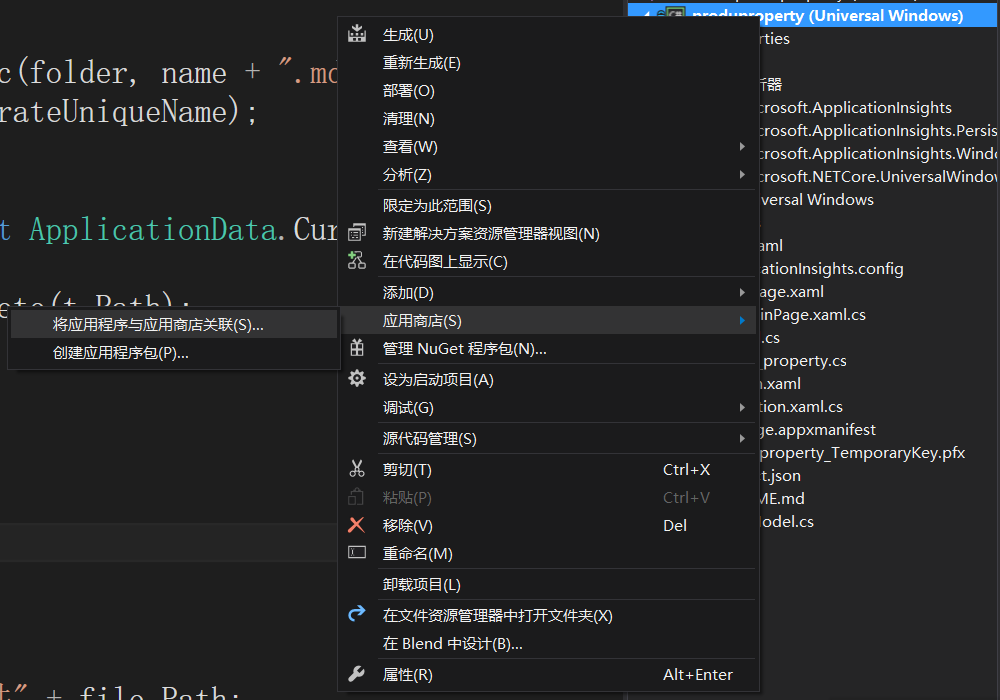Click the gear icon for 设为启动项目
This screenshot has height=700, width=1000.
tap(357, 379)
